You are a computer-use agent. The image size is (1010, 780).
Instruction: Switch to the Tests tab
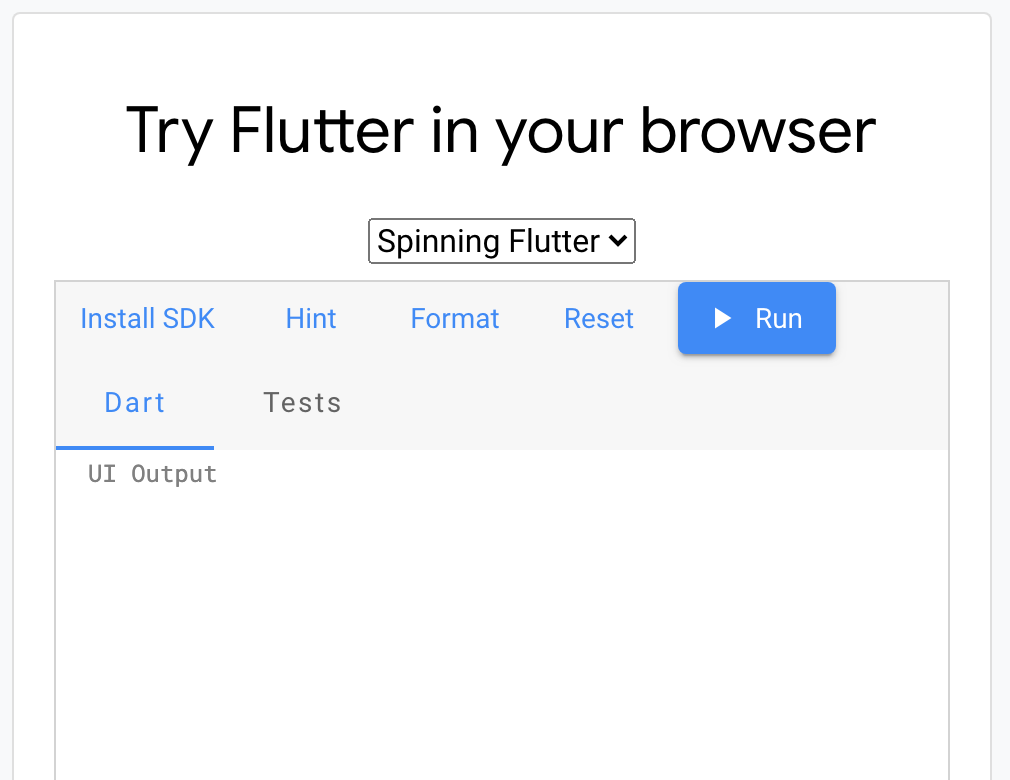click(x=302, y=402)
